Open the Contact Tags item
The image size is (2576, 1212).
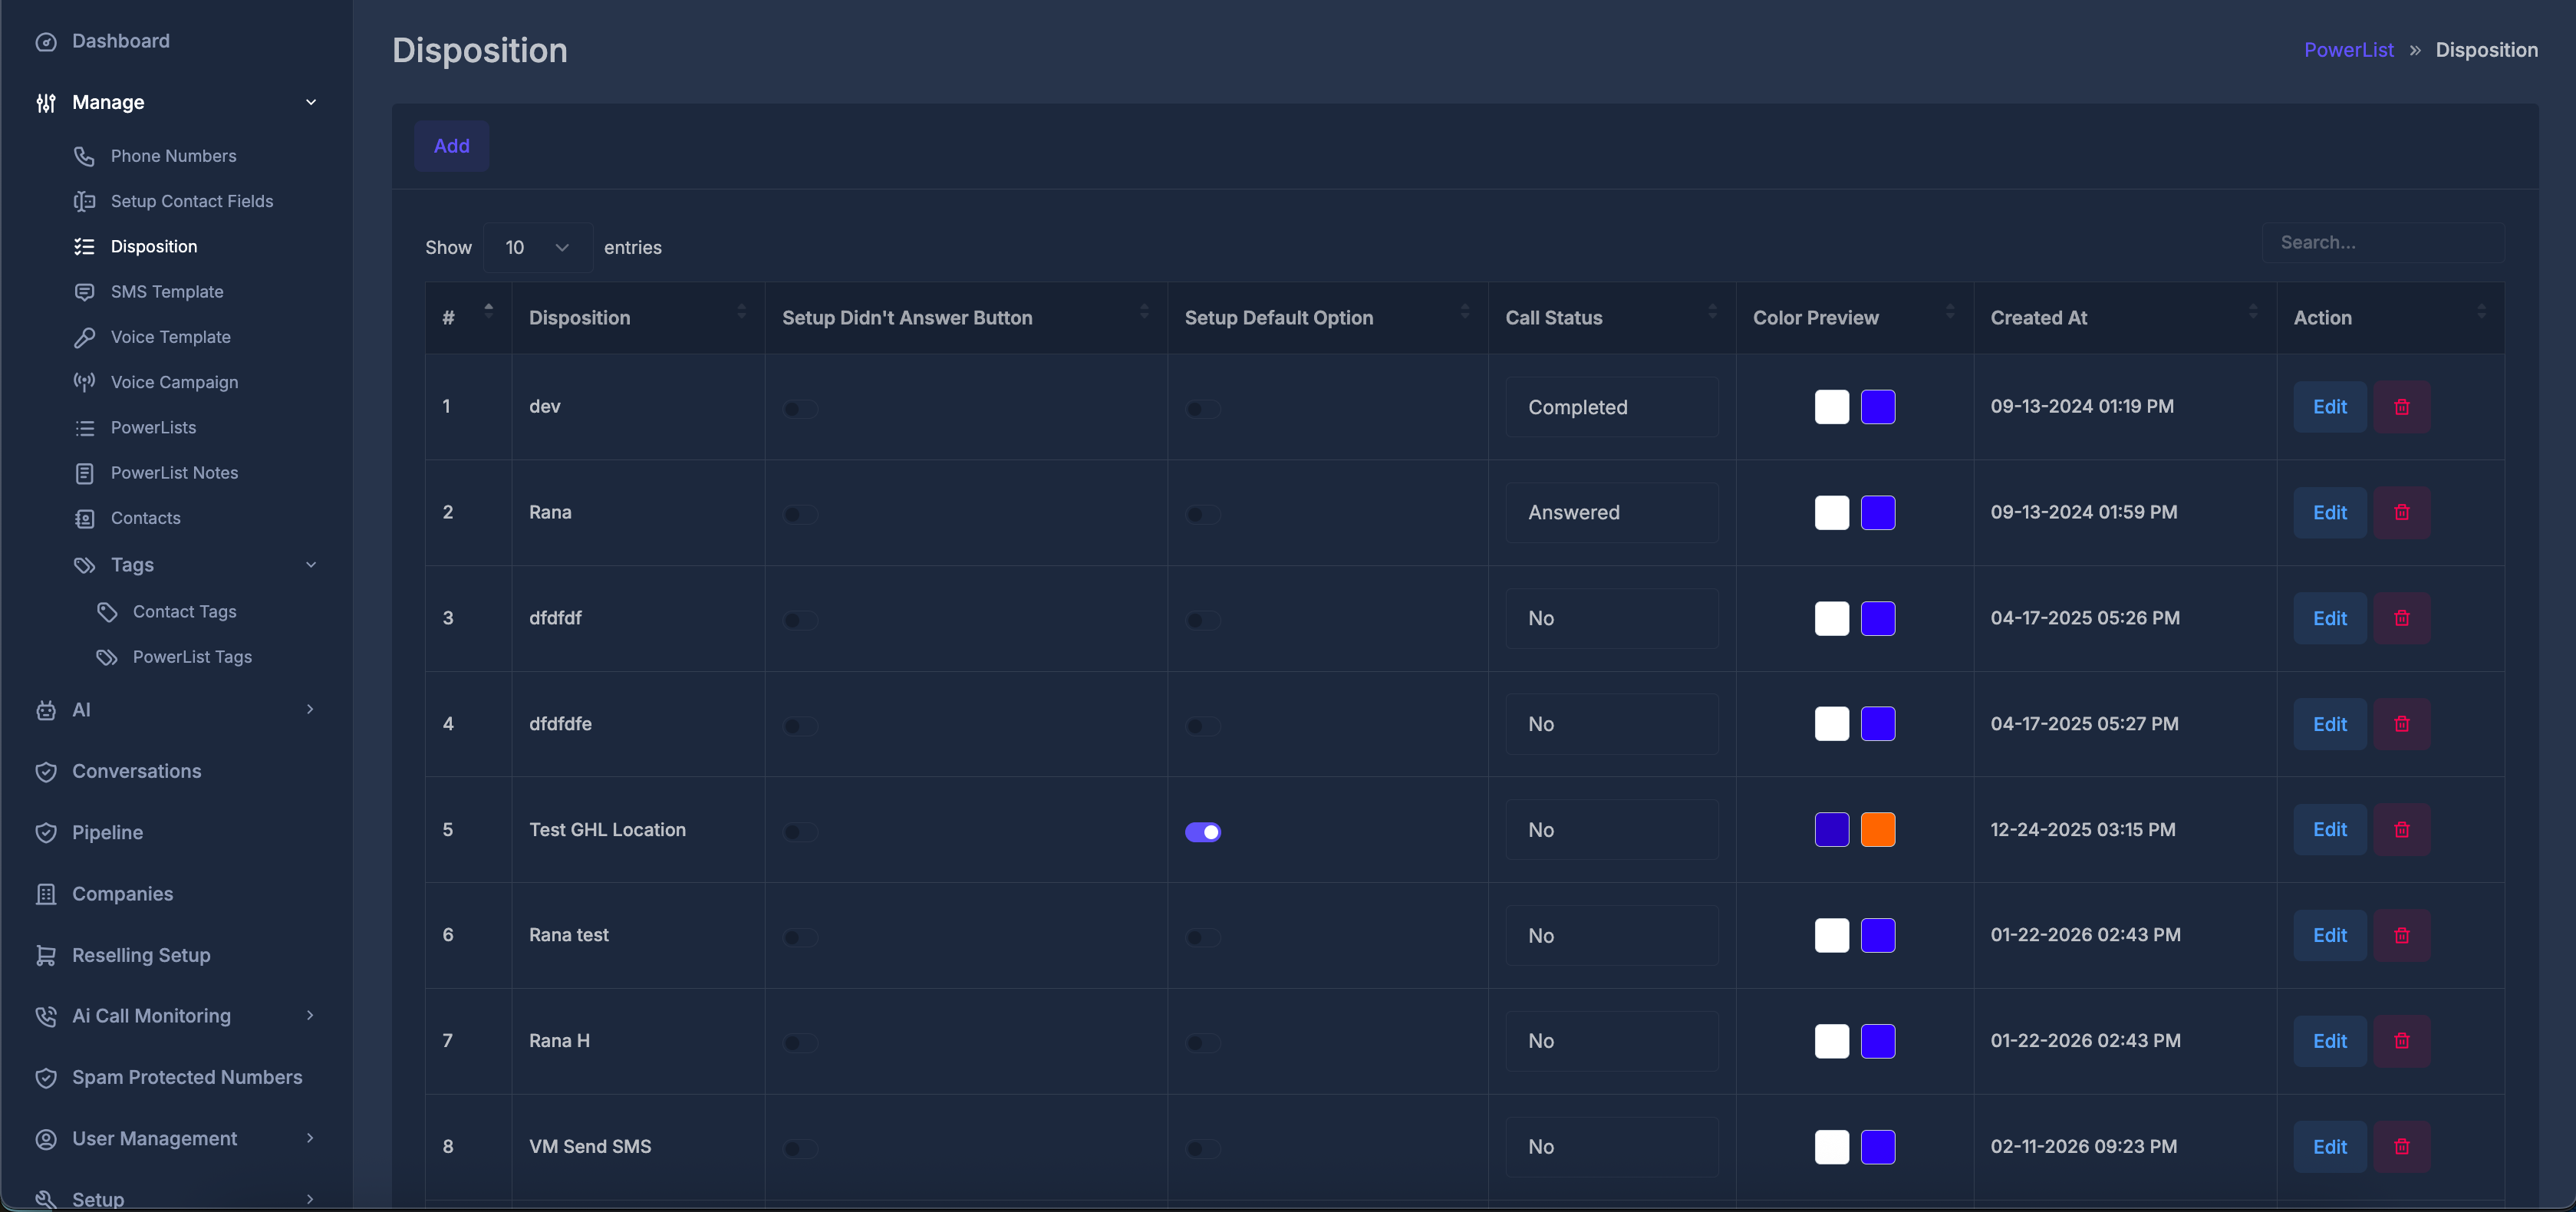[185, 611]
